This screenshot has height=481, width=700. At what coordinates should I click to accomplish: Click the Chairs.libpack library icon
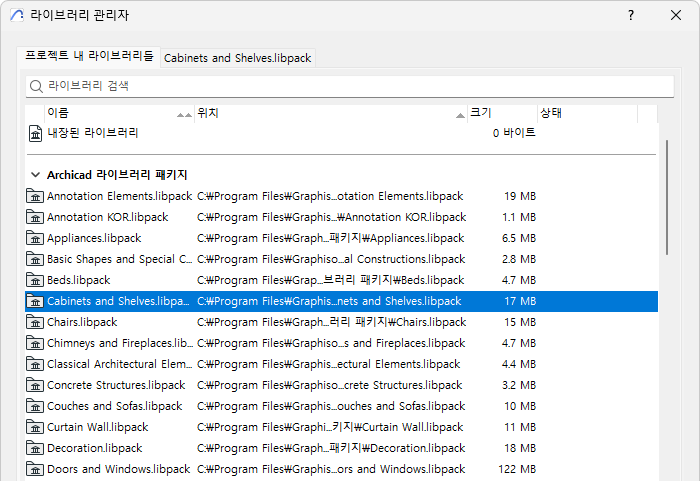coord(35,322)
